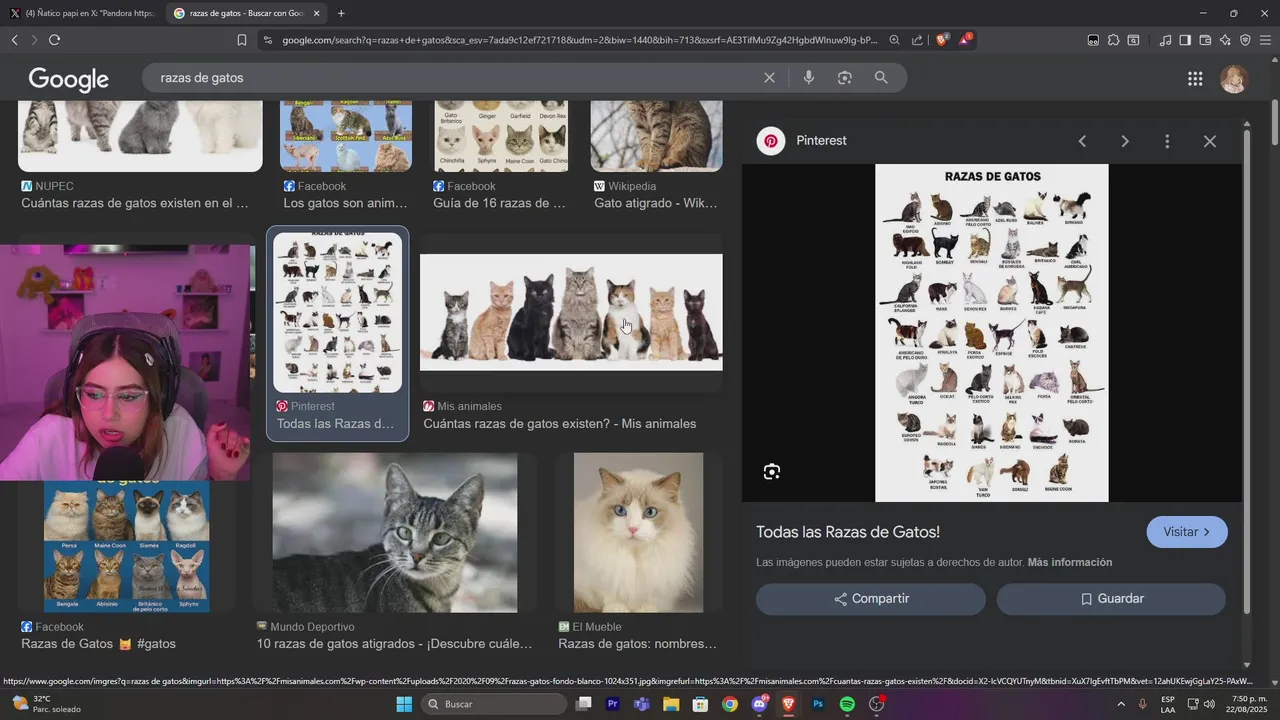Submit the search with the magnifier icon
The height and width of the screenshot is (720, 1280).
coord(881,78)
